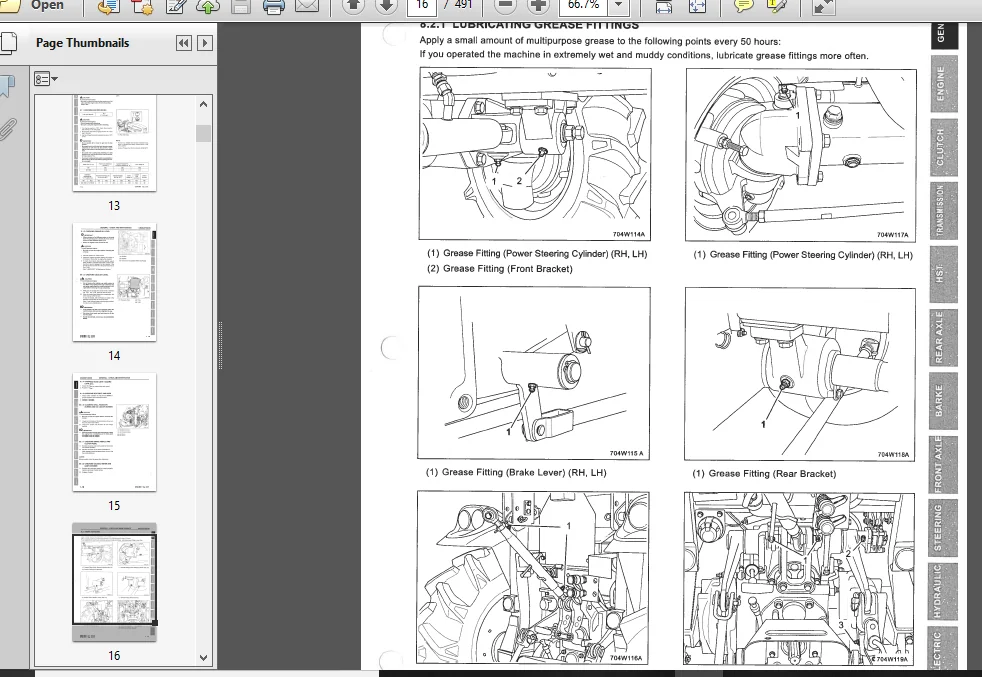Click figure 704W115A brake lever diagram
982x677 pixels.
534,373
